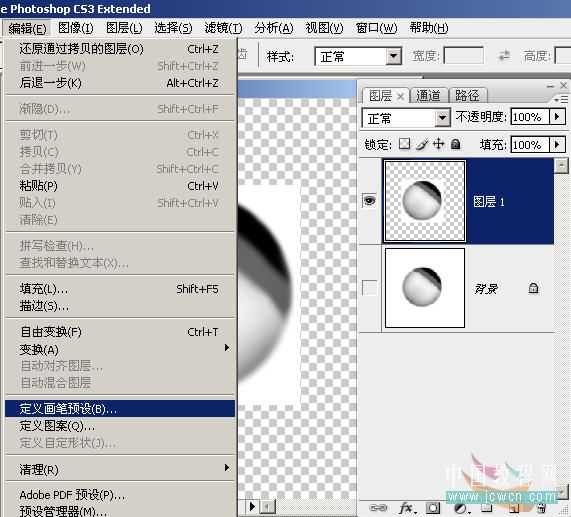
Task: Open the Layers panel options menu icon
Action: coord(561,99)
